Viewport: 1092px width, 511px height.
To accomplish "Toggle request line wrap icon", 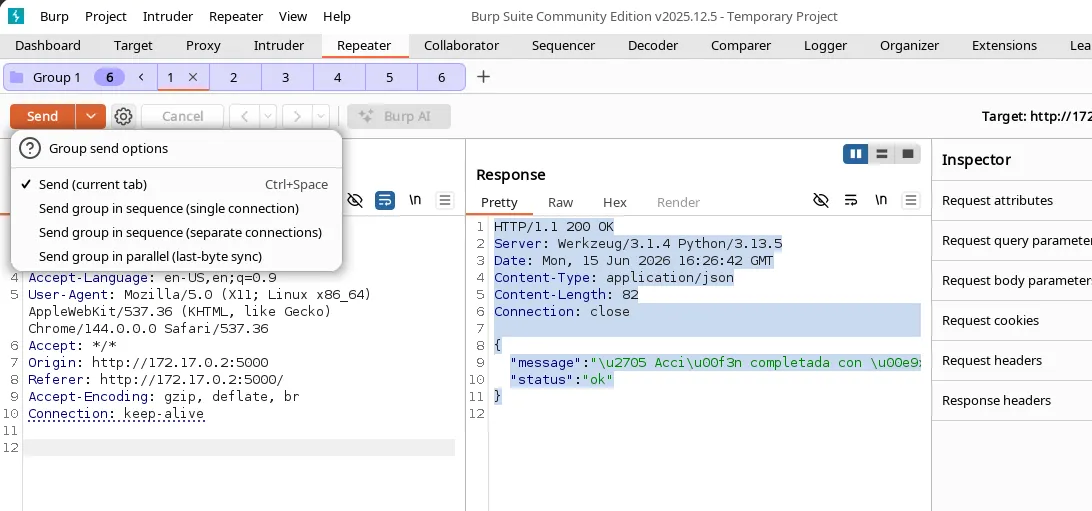I will point(384,201).
